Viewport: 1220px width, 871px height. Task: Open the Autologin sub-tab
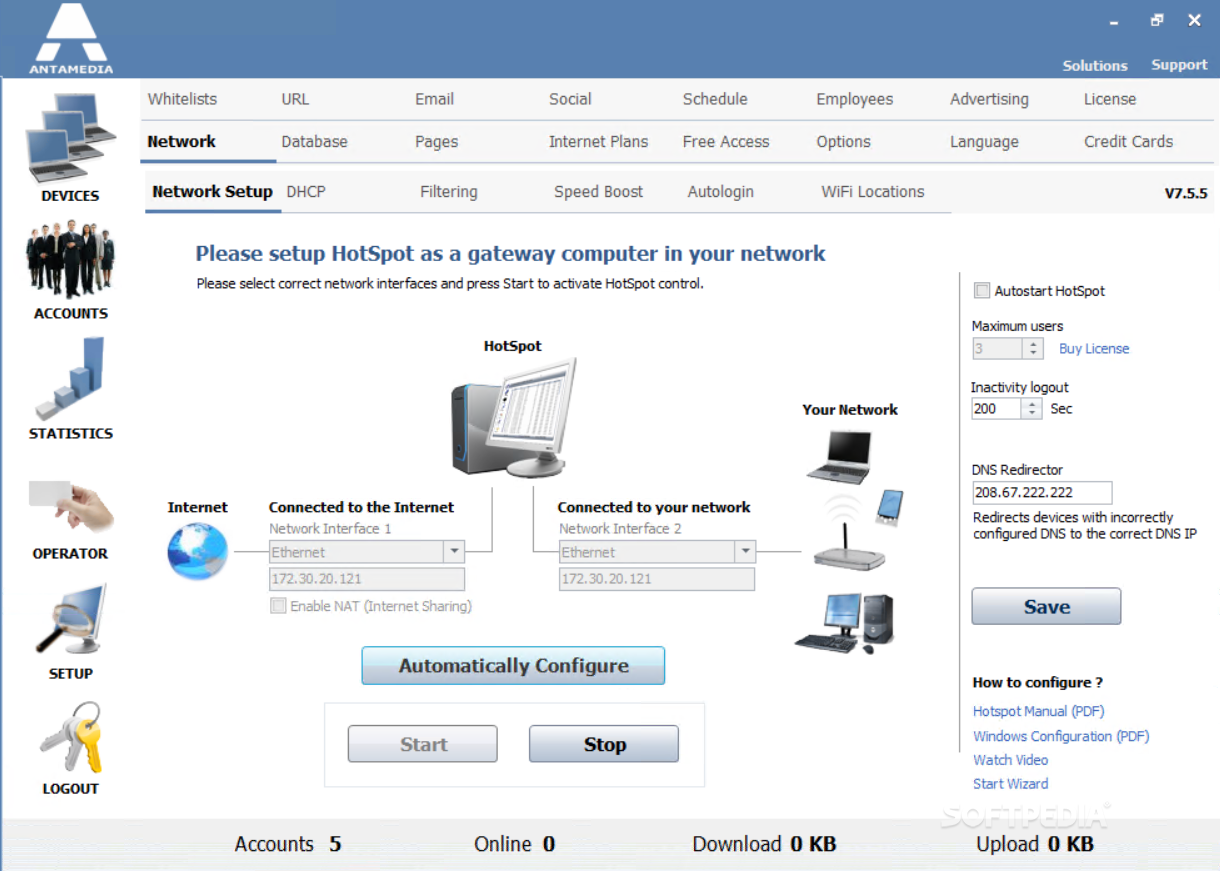(x=720, y=191)
